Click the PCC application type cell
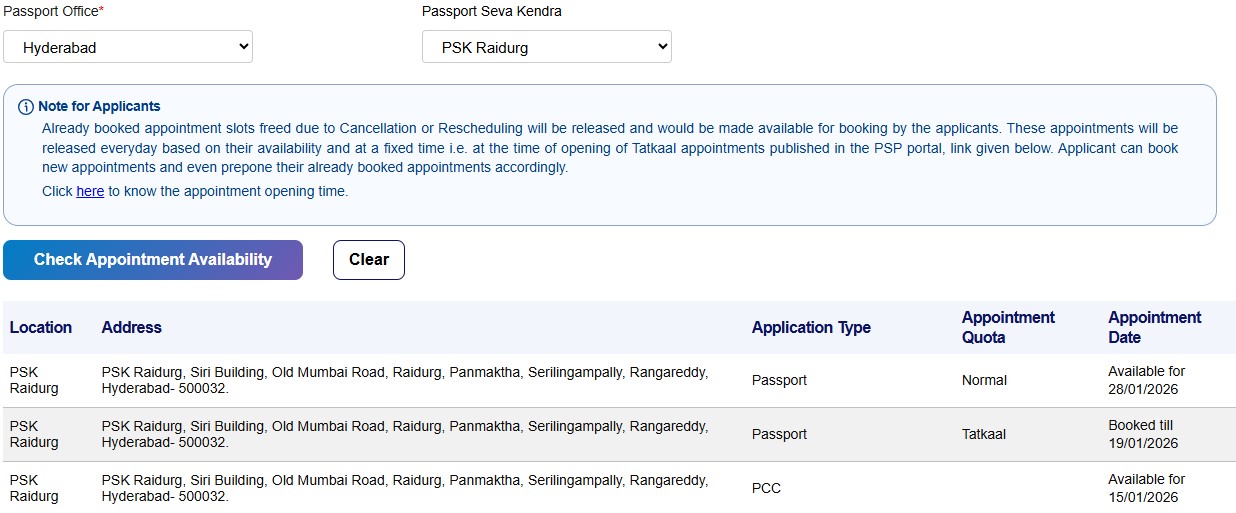The image size is (1236, 513). pos(766,488)
